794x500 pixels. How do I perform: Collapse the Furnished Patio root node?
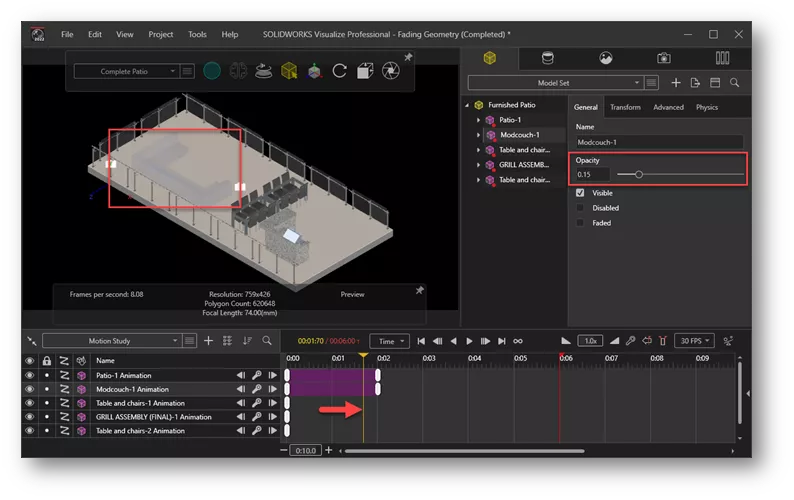pos(467,105)
